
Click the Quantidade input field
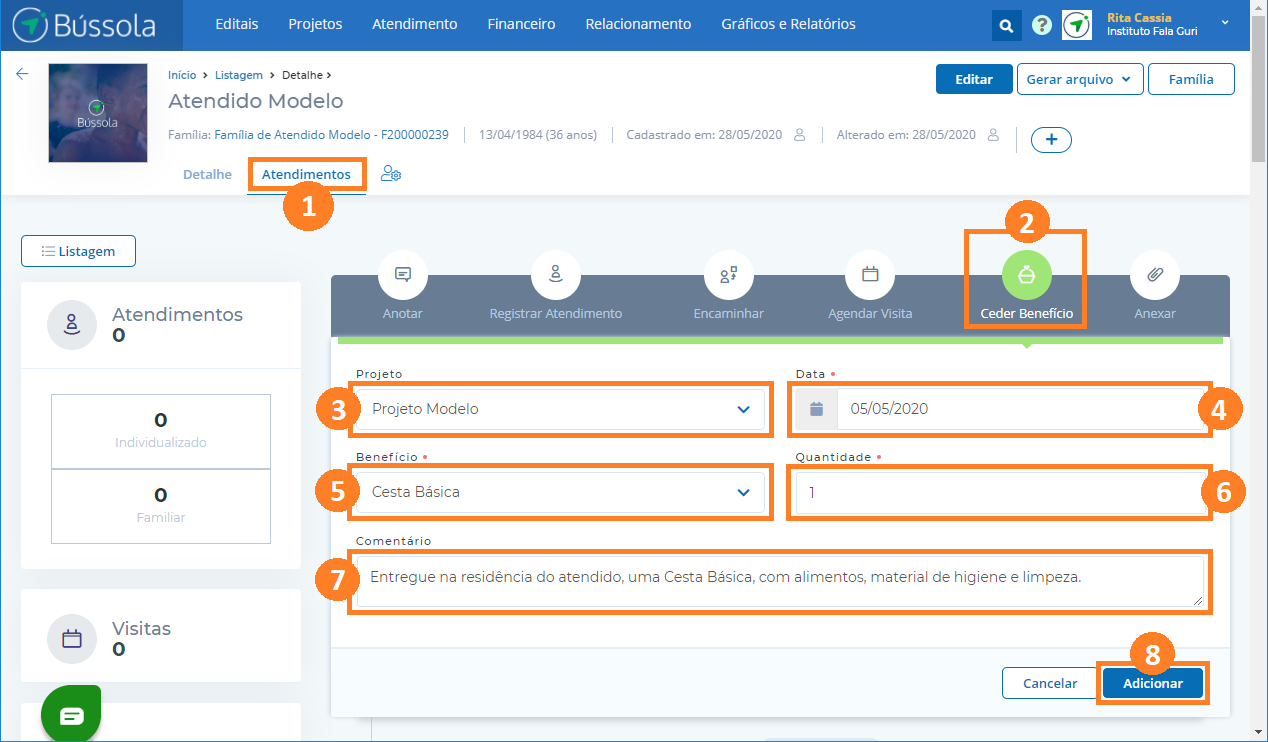click(1001, 492)
